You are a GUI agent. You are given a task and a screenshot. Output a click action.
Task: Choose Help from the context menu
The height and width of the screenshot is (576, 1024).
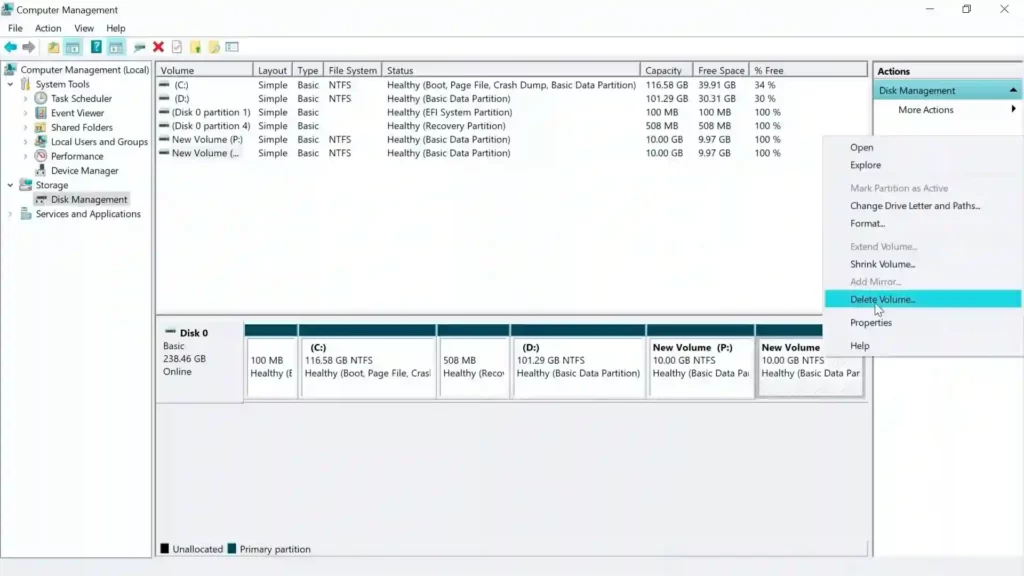[x=923, y=345]
